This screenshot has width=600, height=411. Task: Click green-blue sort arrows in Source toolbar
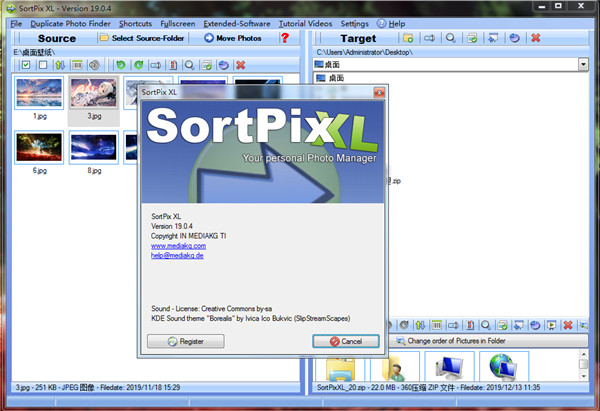(x=60, y=65)
